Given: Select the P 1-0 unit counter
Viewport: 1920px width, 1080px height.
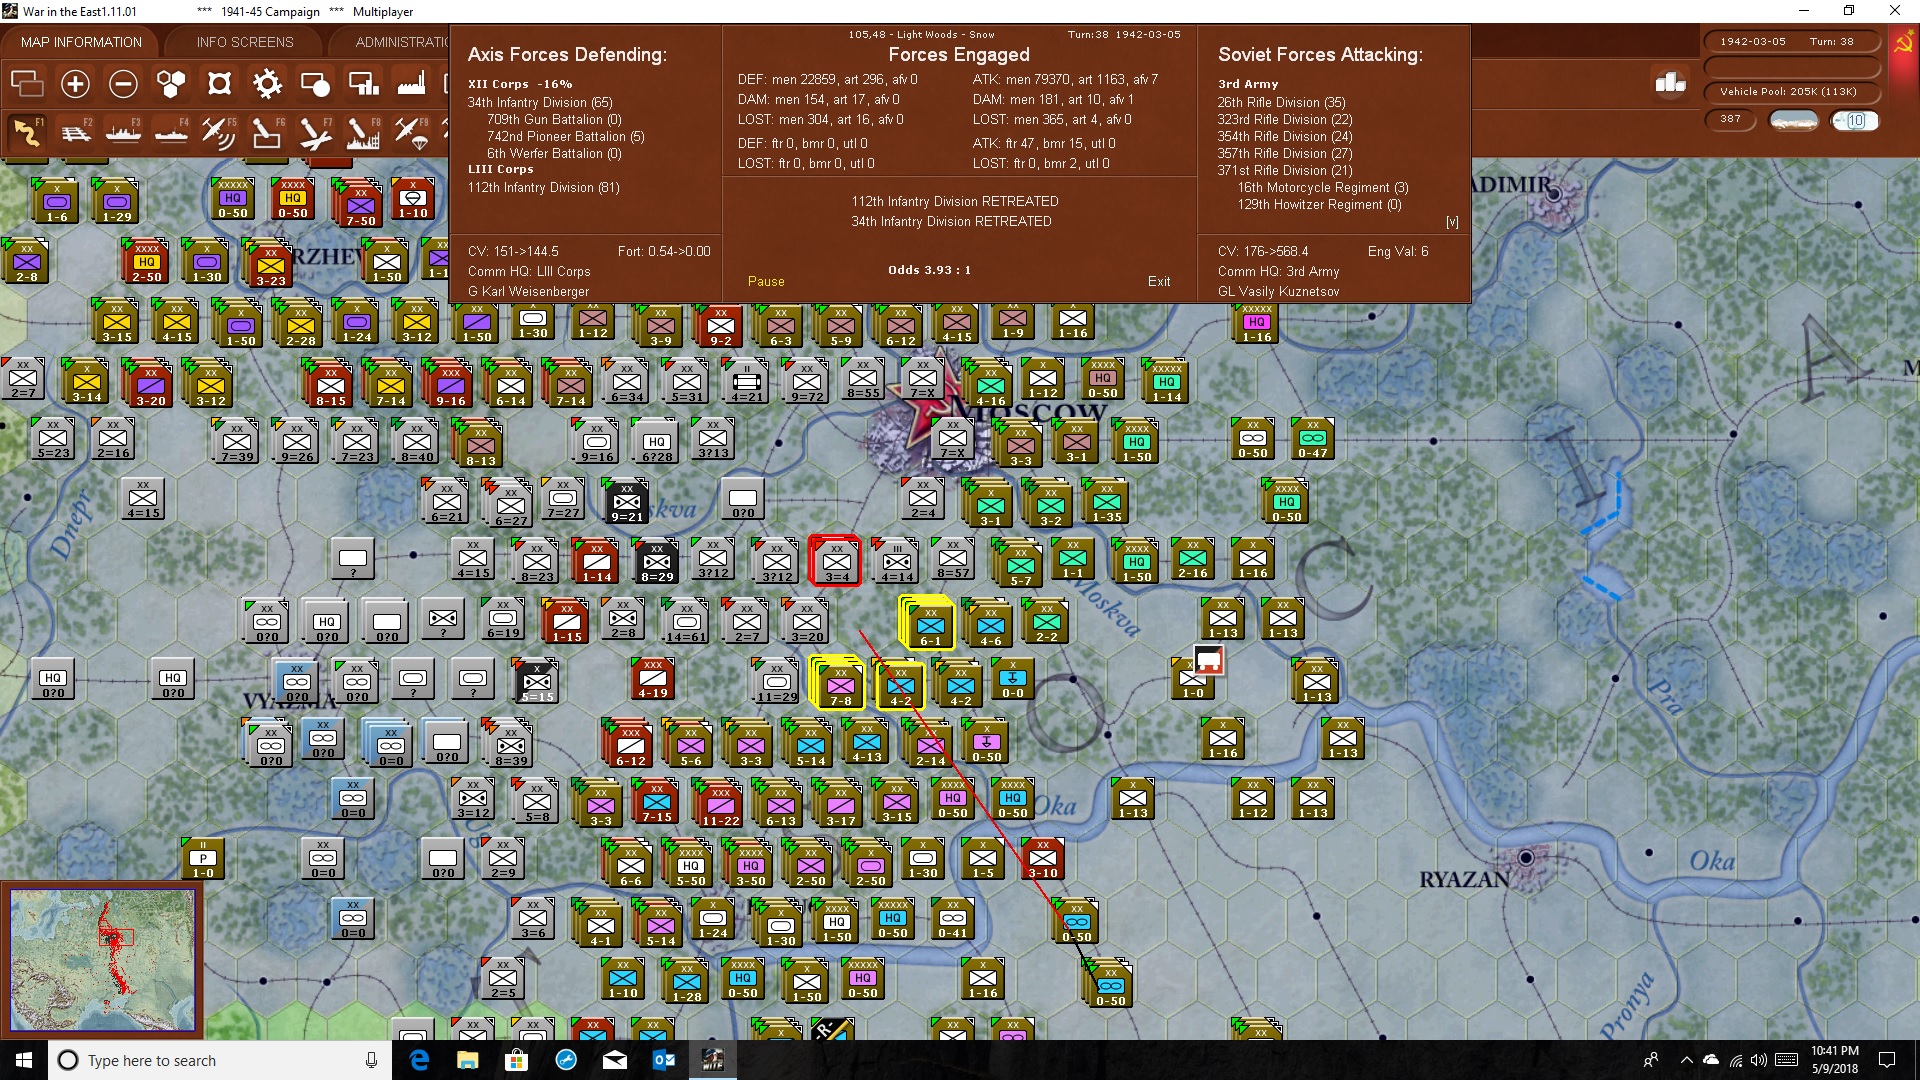Looking at the screenshot, I should 203,857.
